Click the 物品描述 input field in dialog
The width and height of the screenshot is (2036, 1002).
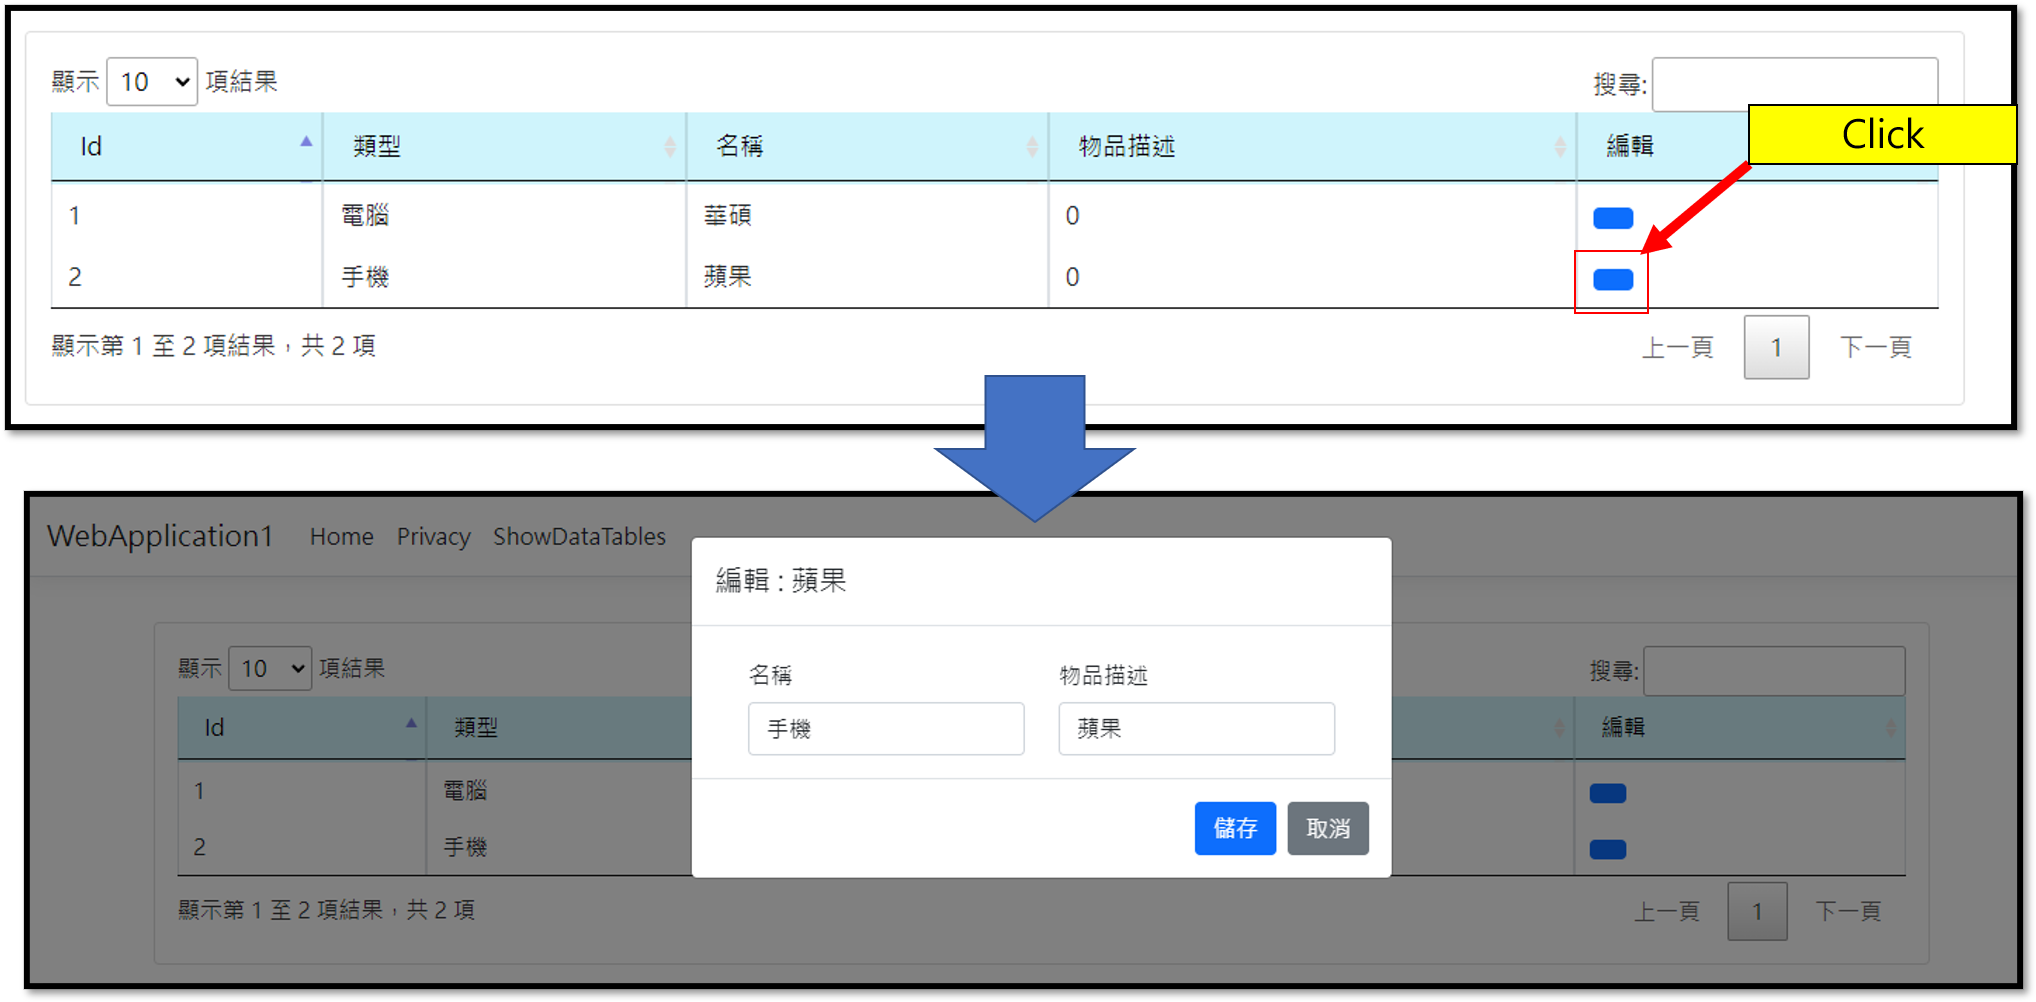coord(1196,729)
